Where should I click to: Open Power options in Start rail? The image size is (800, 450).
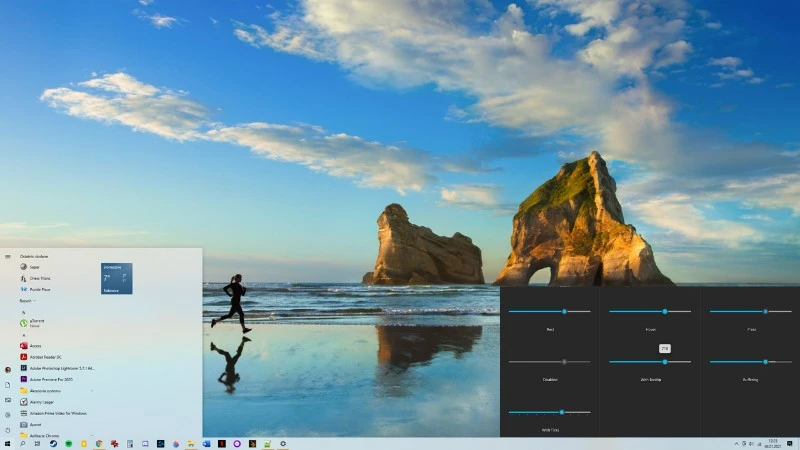8,430
